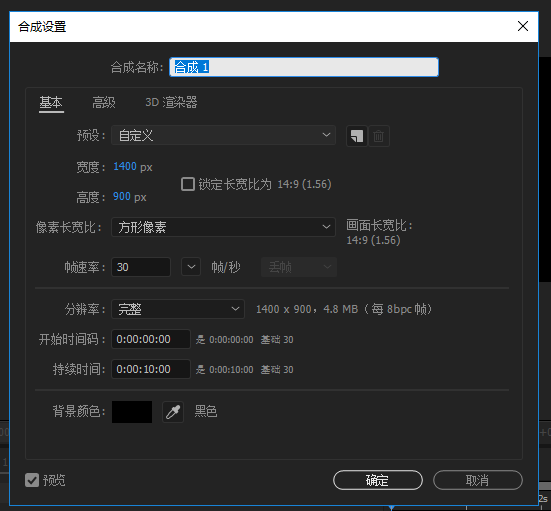The height and width of the screenshot is (511, 551).
Task: Toggle 锁定长宽比 checkbox
Action: [x=188, y=184]
